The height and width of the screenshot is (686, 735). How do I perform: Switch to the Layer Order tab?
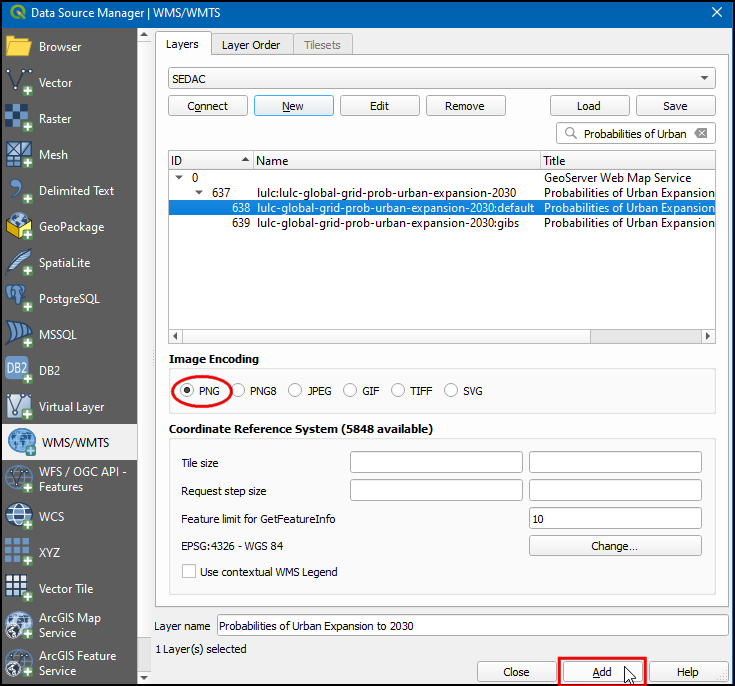click(250, 45)
